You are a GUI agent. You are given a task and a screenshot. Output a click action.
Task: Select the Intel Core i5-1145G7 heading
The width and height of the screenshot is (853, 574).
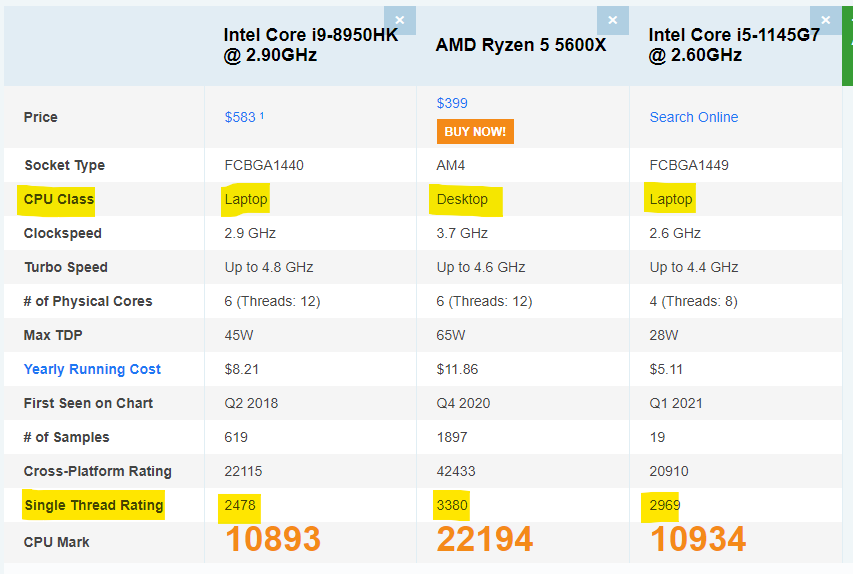[x=733, y=46]
